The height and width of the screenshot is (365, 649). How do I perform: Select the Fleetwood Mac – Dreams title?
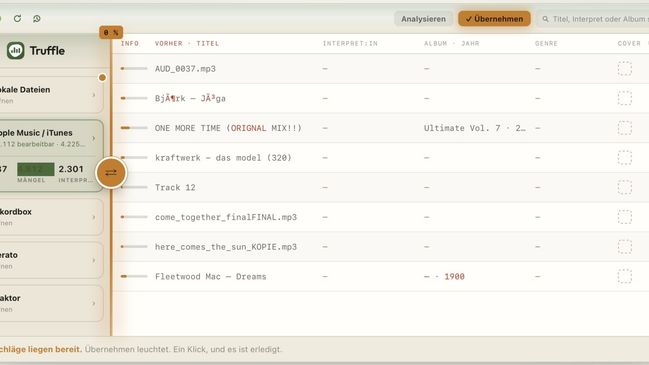pos(211,276)
